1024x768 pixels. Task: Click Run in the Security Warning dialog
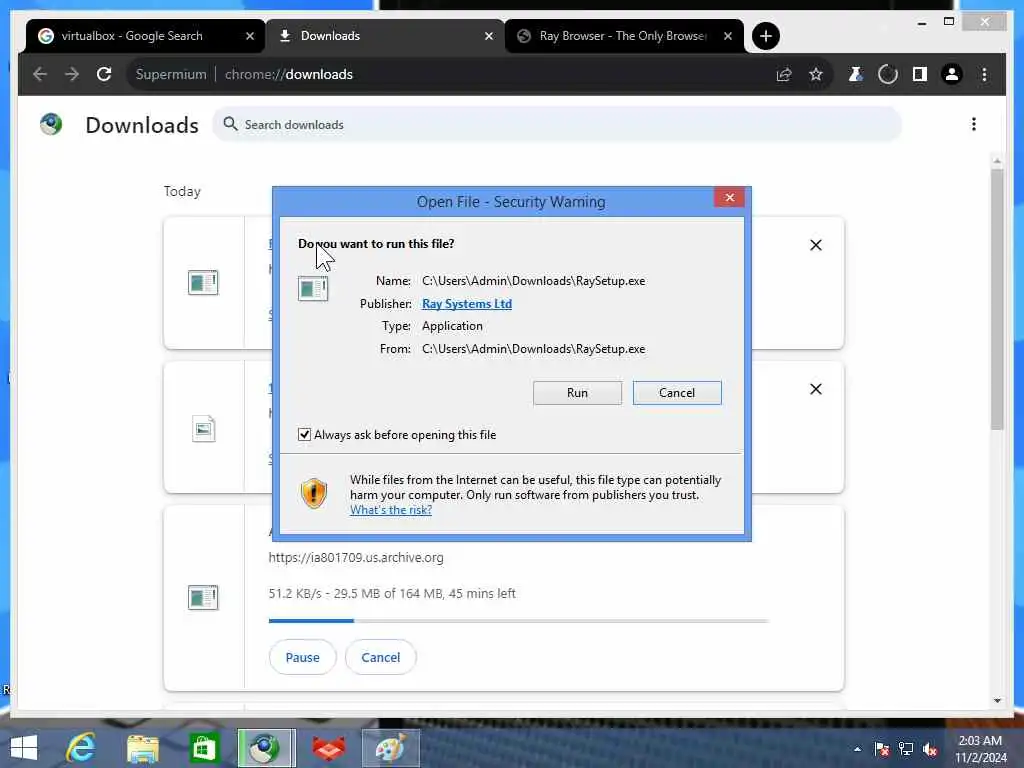coord(577,392)
